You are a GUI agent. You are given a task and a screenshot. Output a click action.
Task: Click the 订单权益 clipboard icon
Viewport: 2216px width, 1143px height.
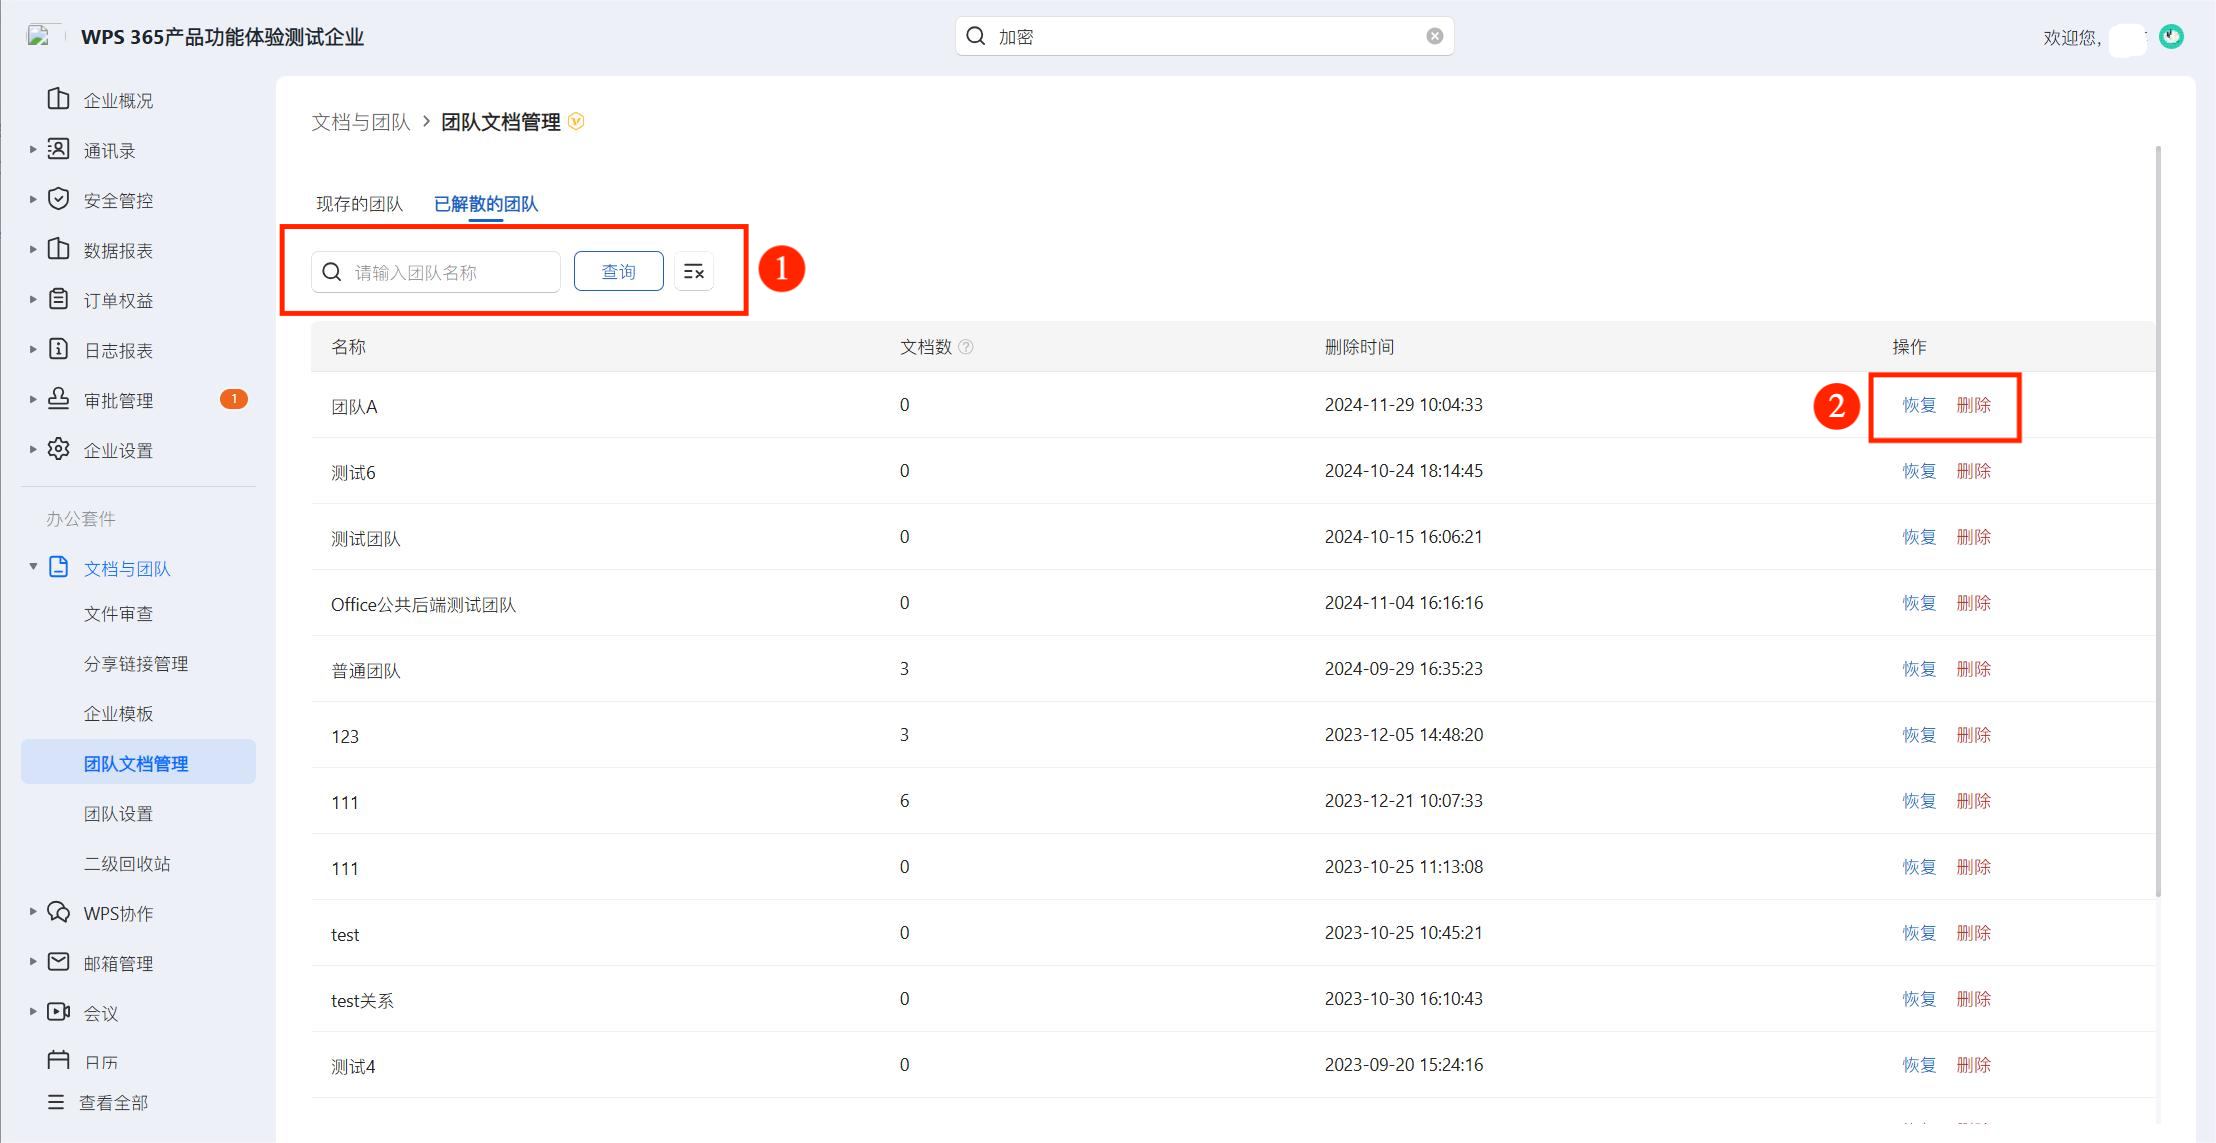pyautogui.click(x=59, y=299)
